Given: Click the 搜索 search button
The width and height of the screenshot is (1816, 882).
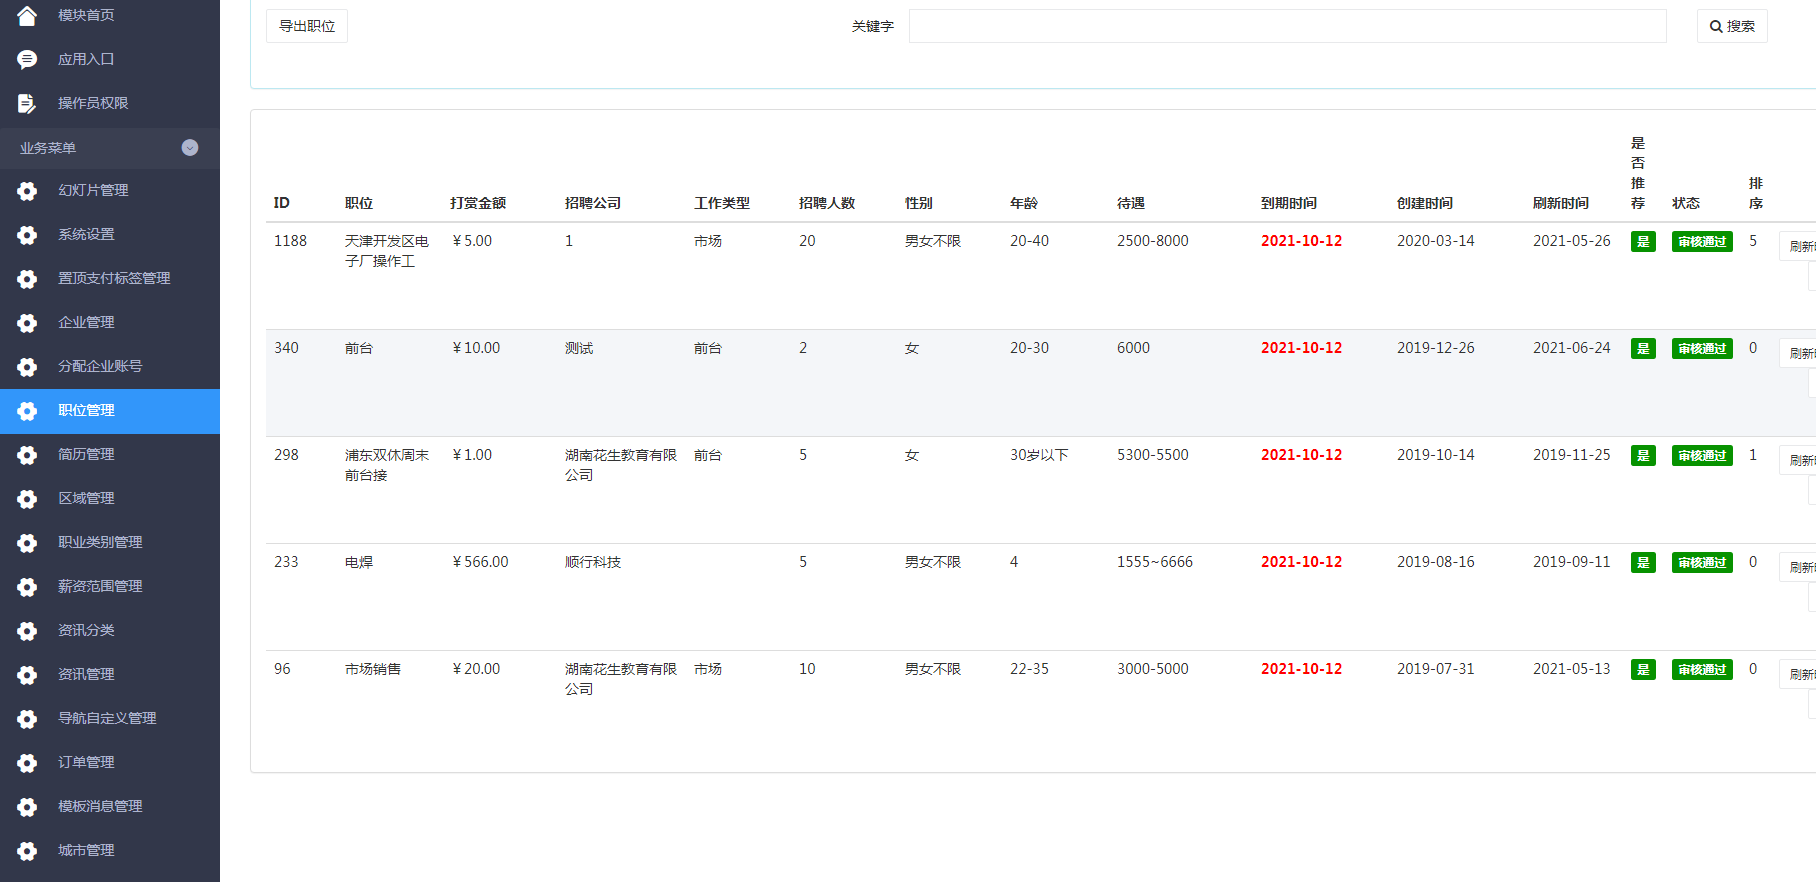Looking at the screenshot, I should pyautogui.click(x=1731, y=26).
